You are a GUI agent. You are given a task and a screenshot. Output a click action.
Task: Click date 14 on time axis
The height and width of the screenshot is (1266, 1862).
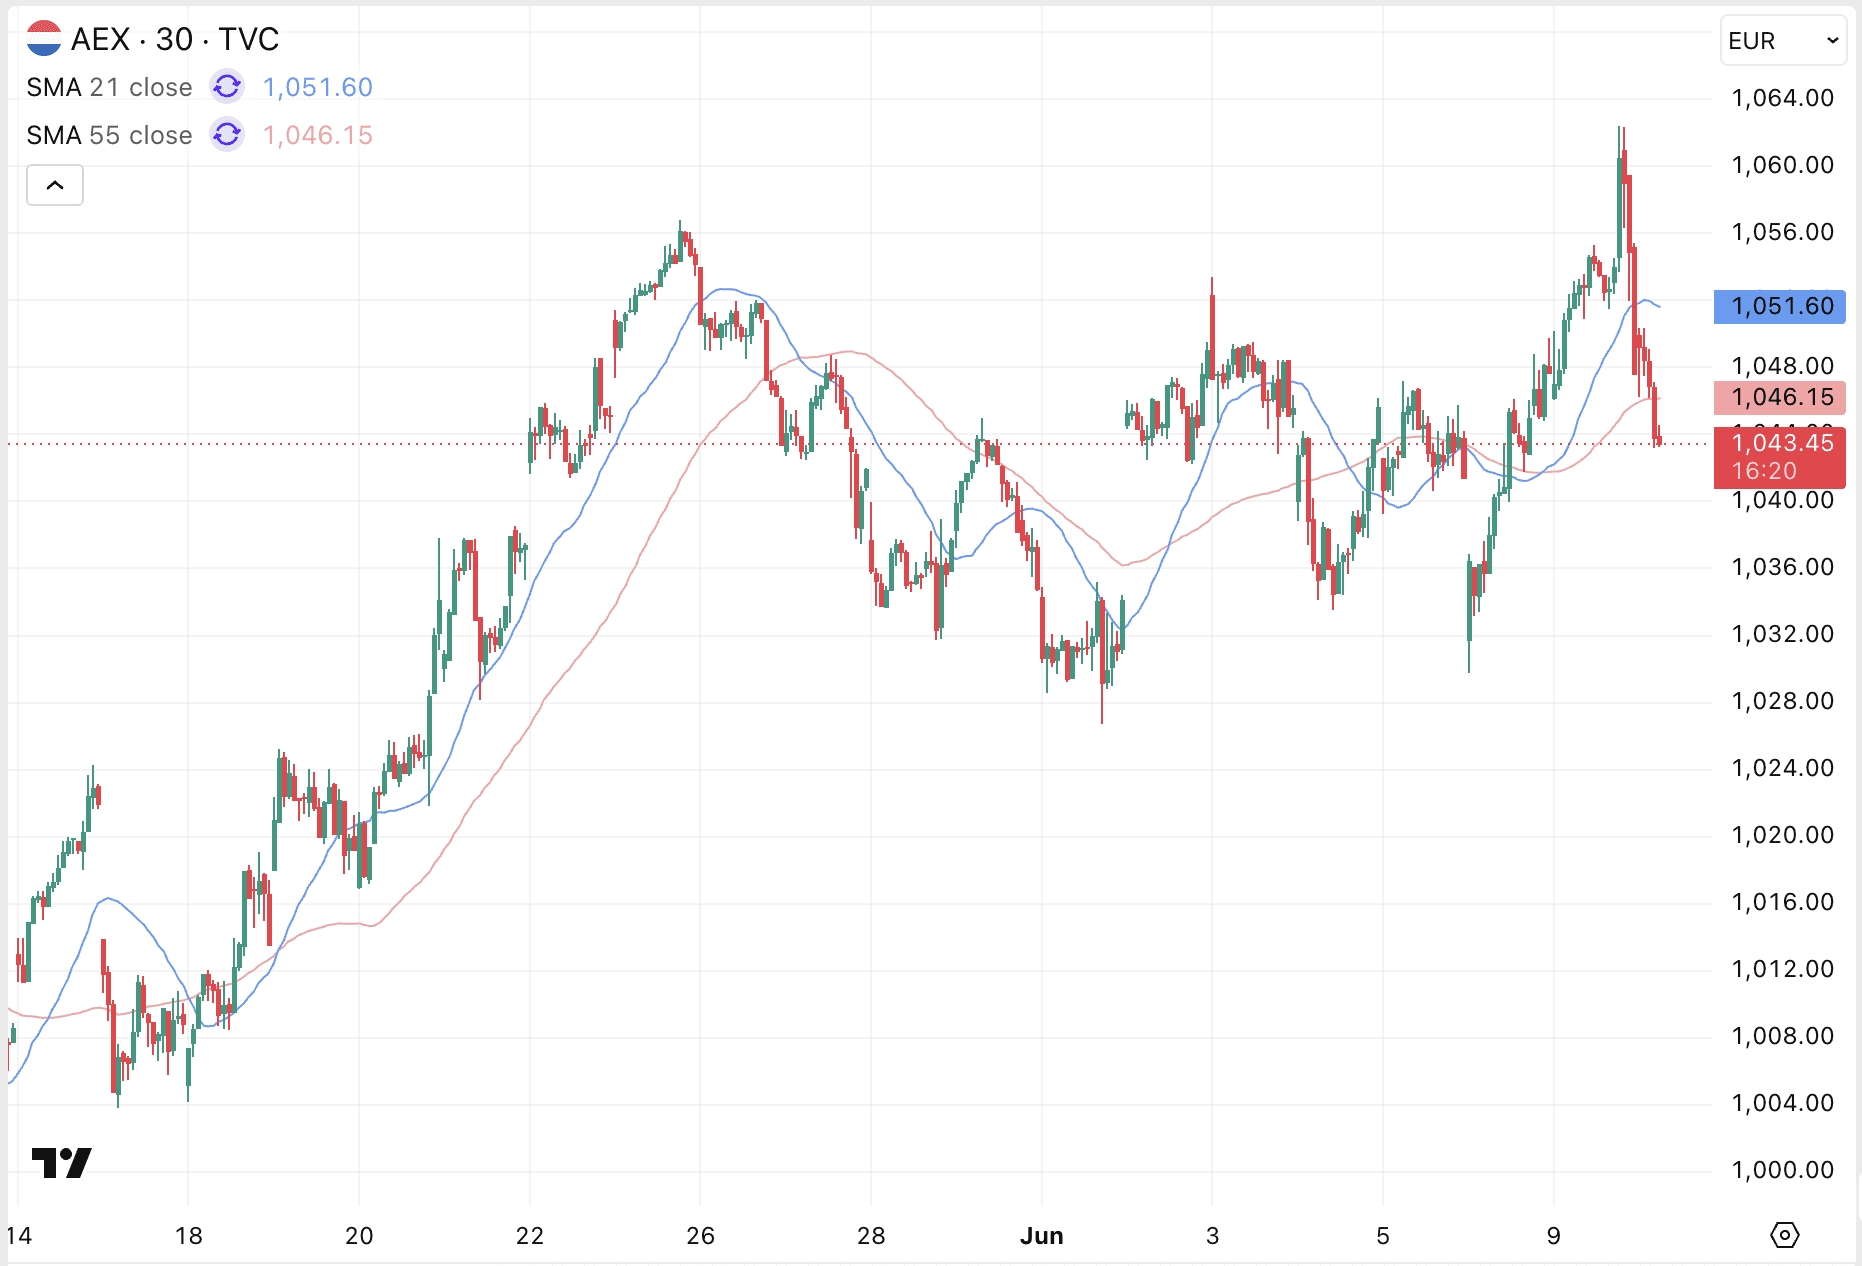19,1236
